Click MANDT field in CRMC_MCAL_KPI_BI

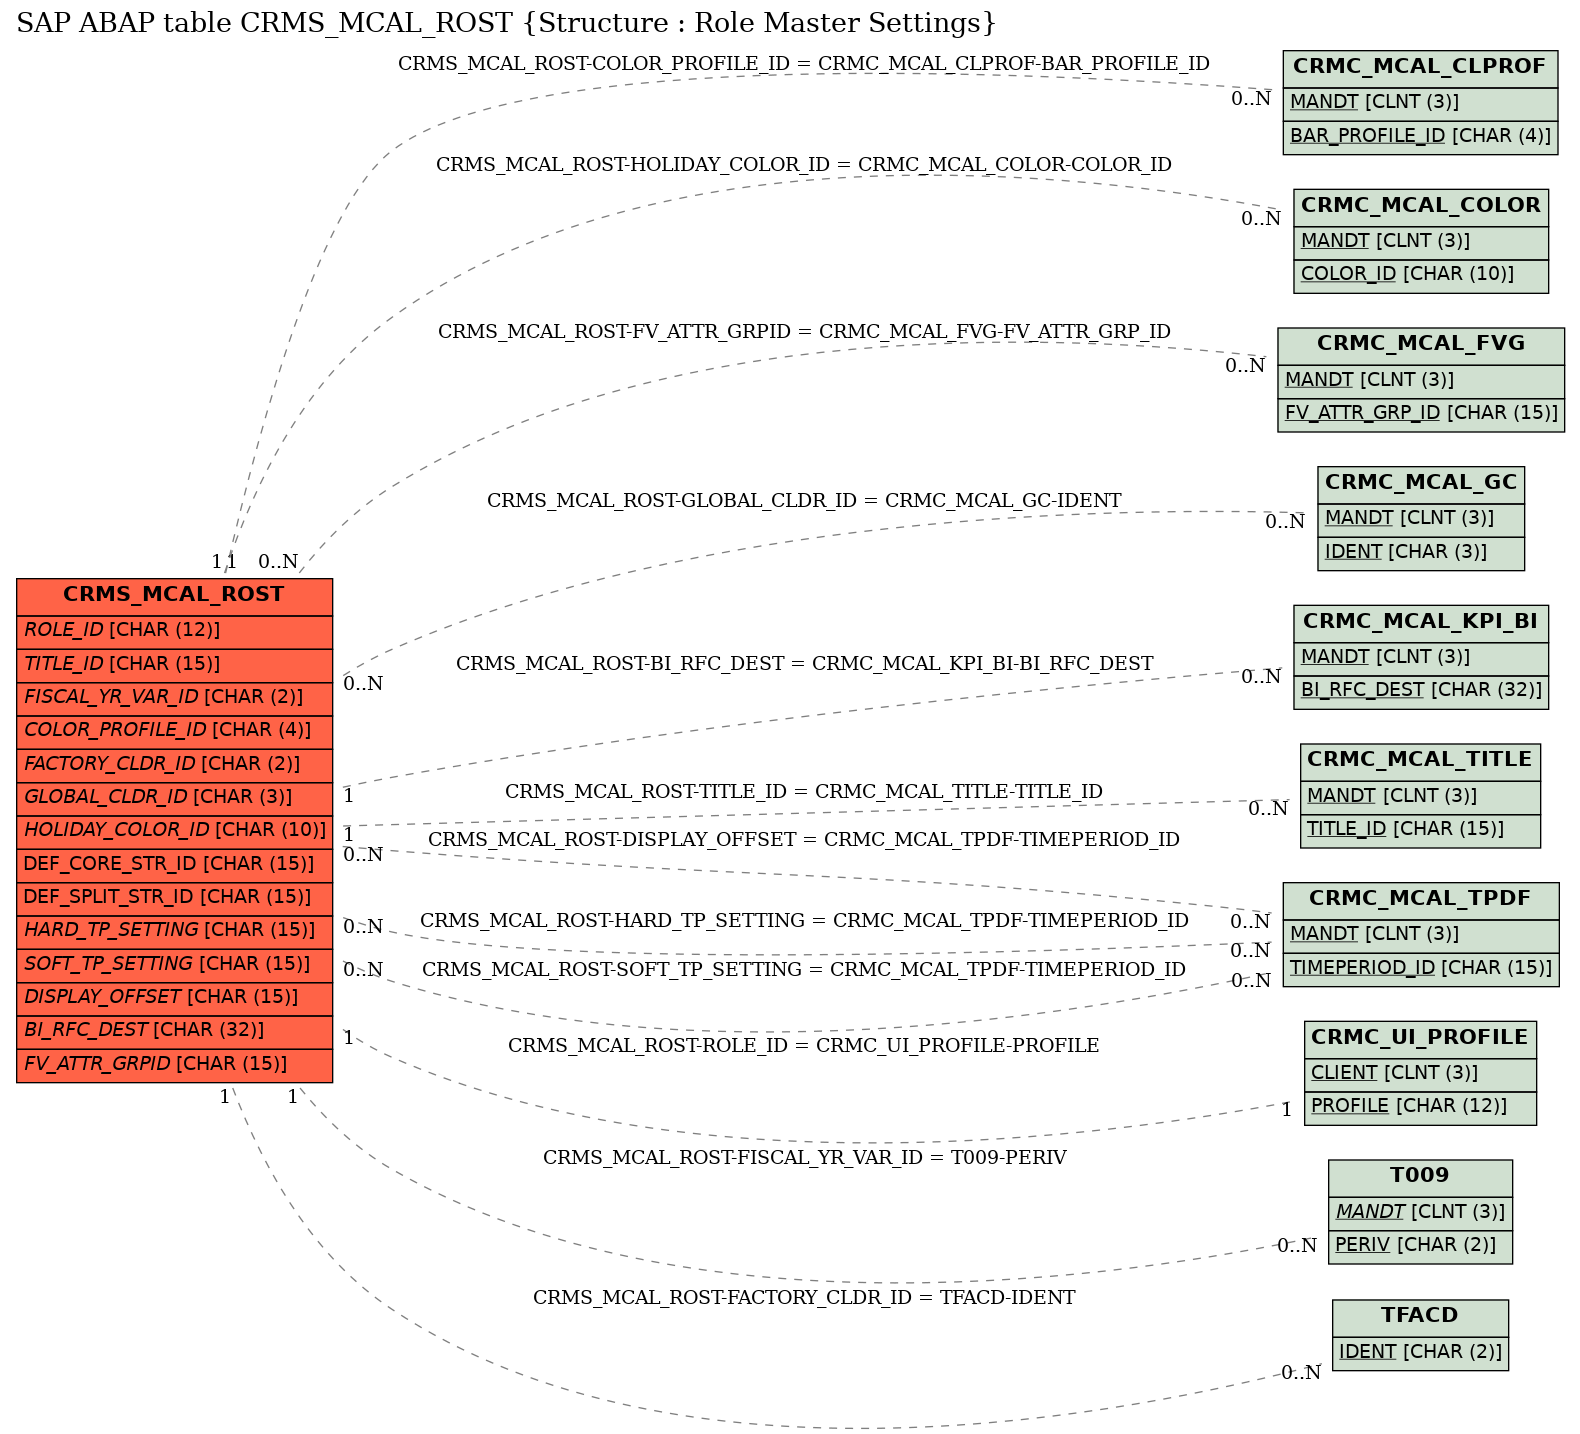(x=1420, y=658)
